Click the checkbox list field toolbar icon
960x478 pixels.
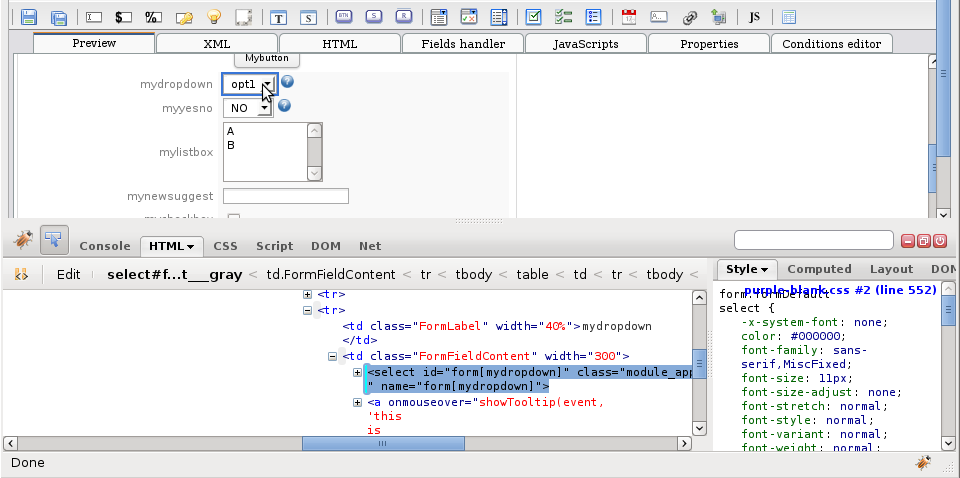tap(563, 17)
